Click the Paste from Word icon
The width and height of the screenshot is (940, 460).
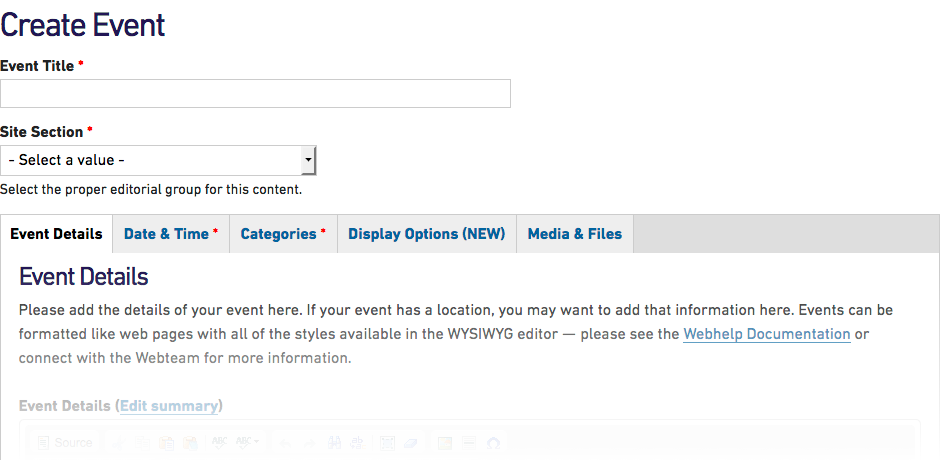tap(190, 443)
